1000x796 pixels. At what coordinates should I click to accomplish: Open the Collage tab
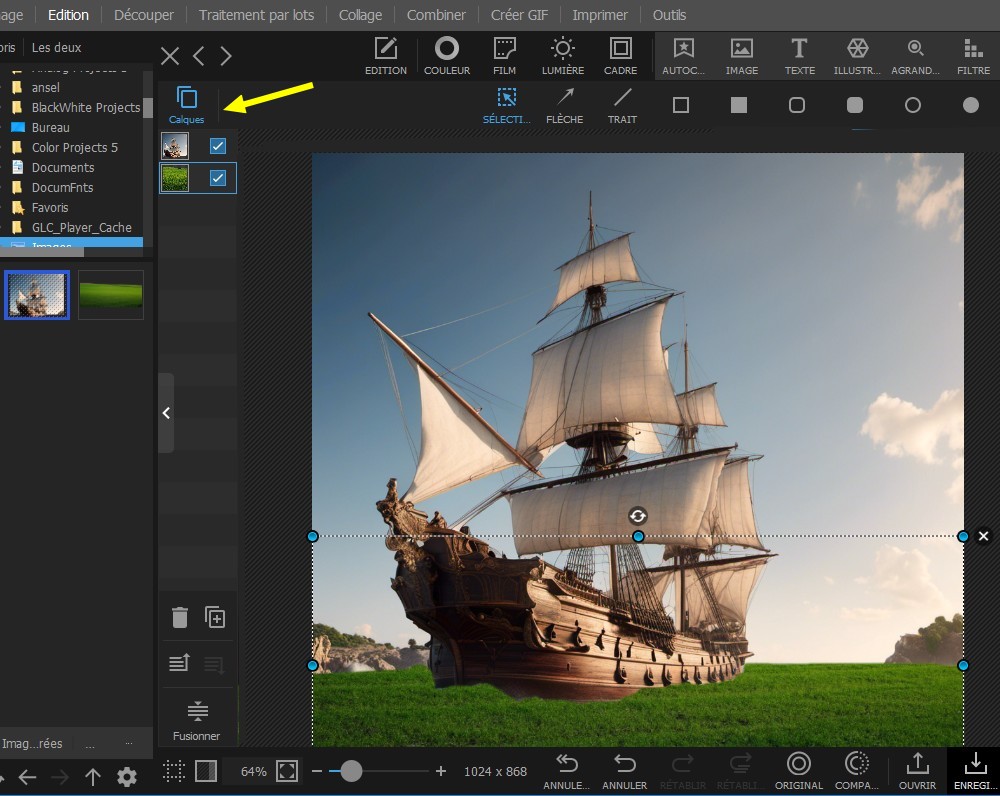360,15
